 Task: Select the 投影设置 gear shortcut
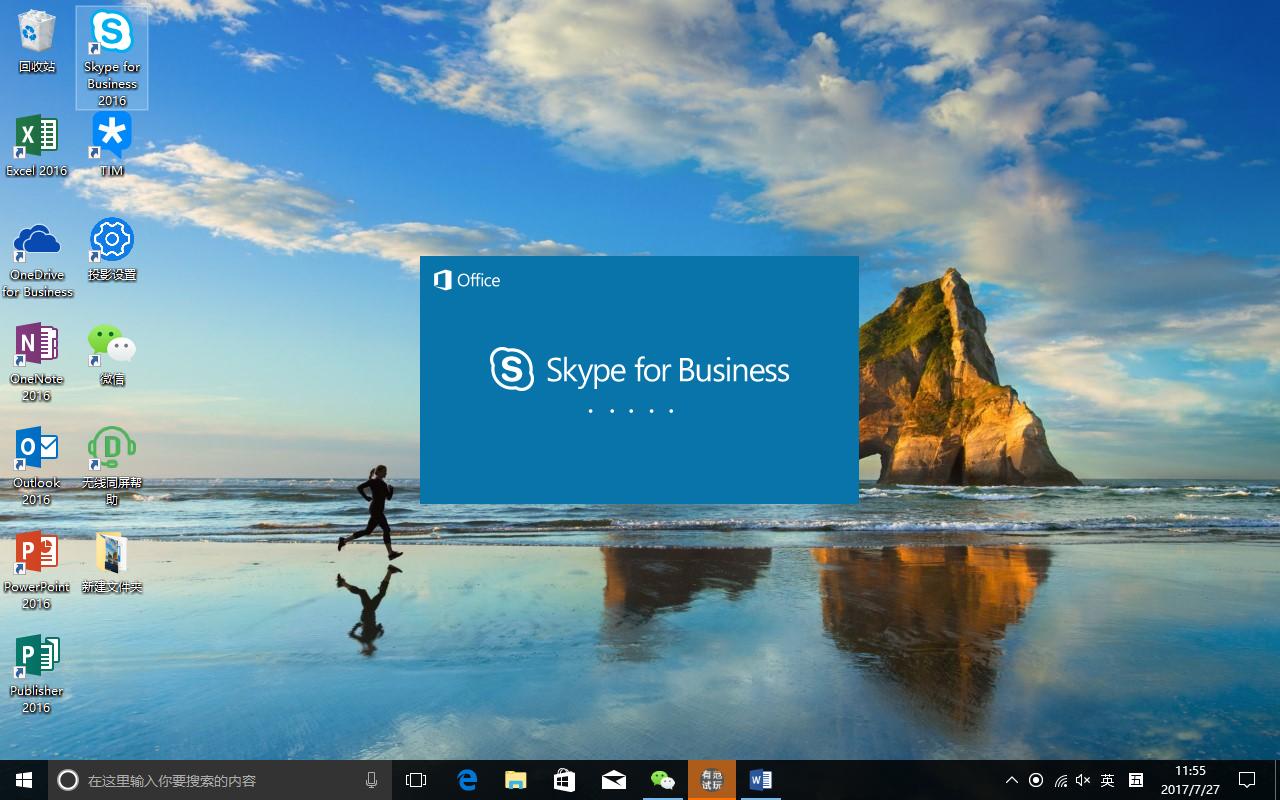112,243
